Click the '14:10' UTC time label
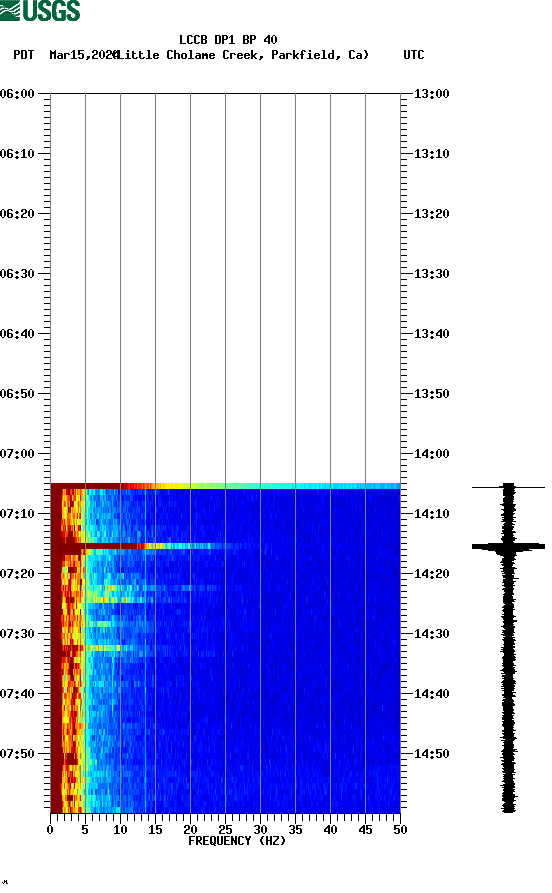The image size is (552, 893). 431,514
